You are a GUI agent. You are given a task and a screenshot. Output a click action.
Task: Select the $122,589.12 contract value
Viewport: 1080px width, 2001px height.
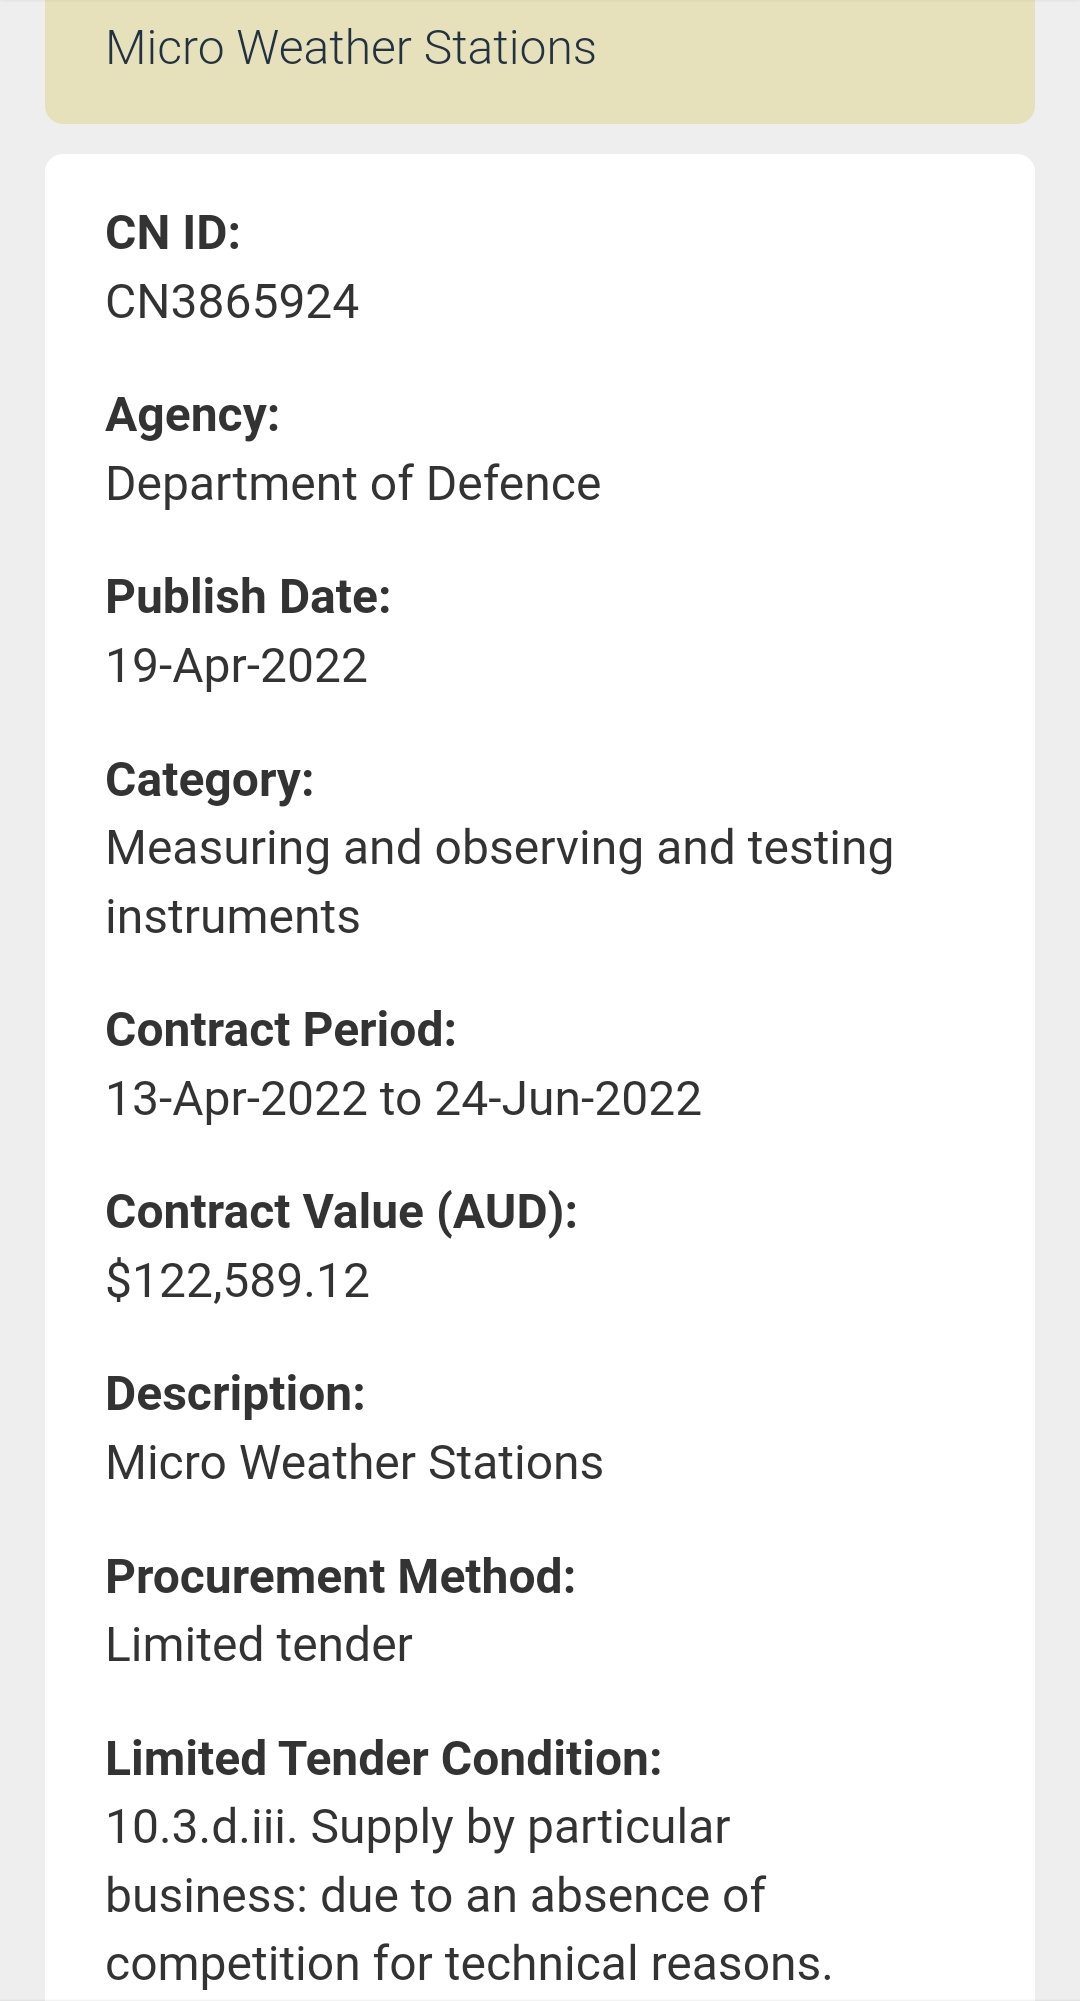(238, 1281)
